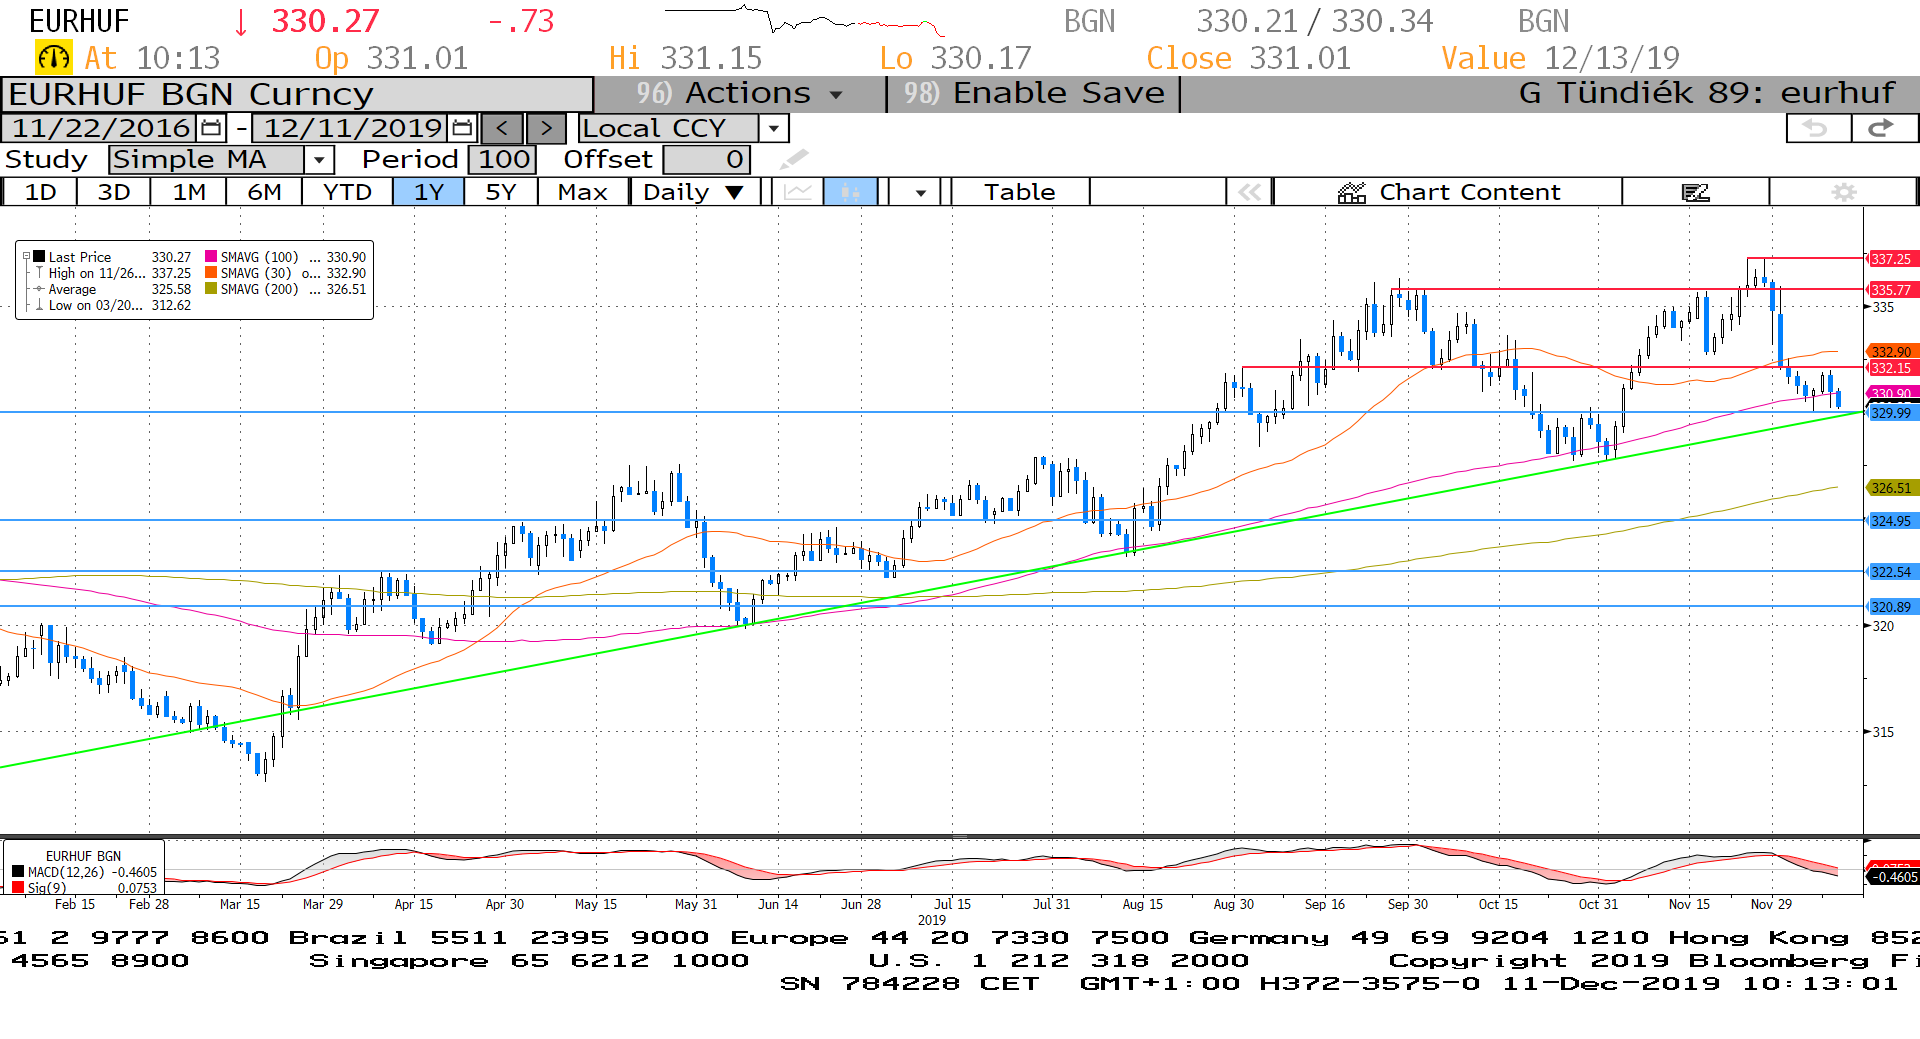Click the High marker icon in legend
This screenshot has height=1039, width=1920.
[39, 273]
